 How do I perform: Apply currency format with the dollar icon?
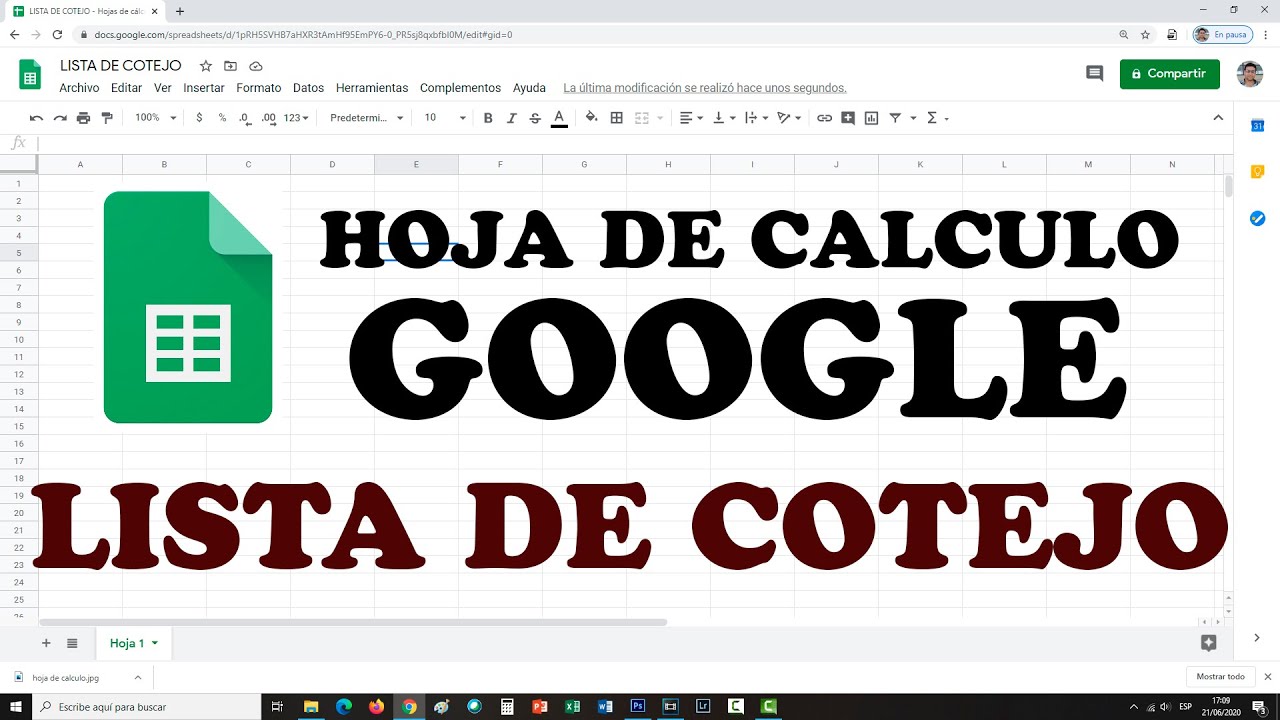199,118
